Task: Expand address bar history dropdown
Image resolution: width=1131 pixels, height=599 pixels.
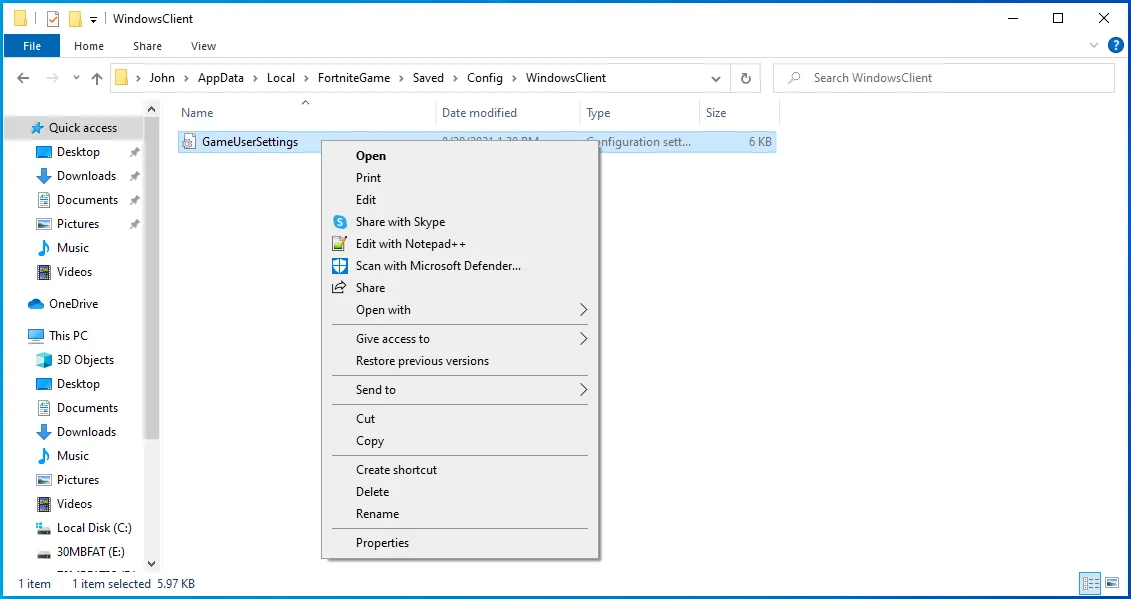Action: [716, 78]
